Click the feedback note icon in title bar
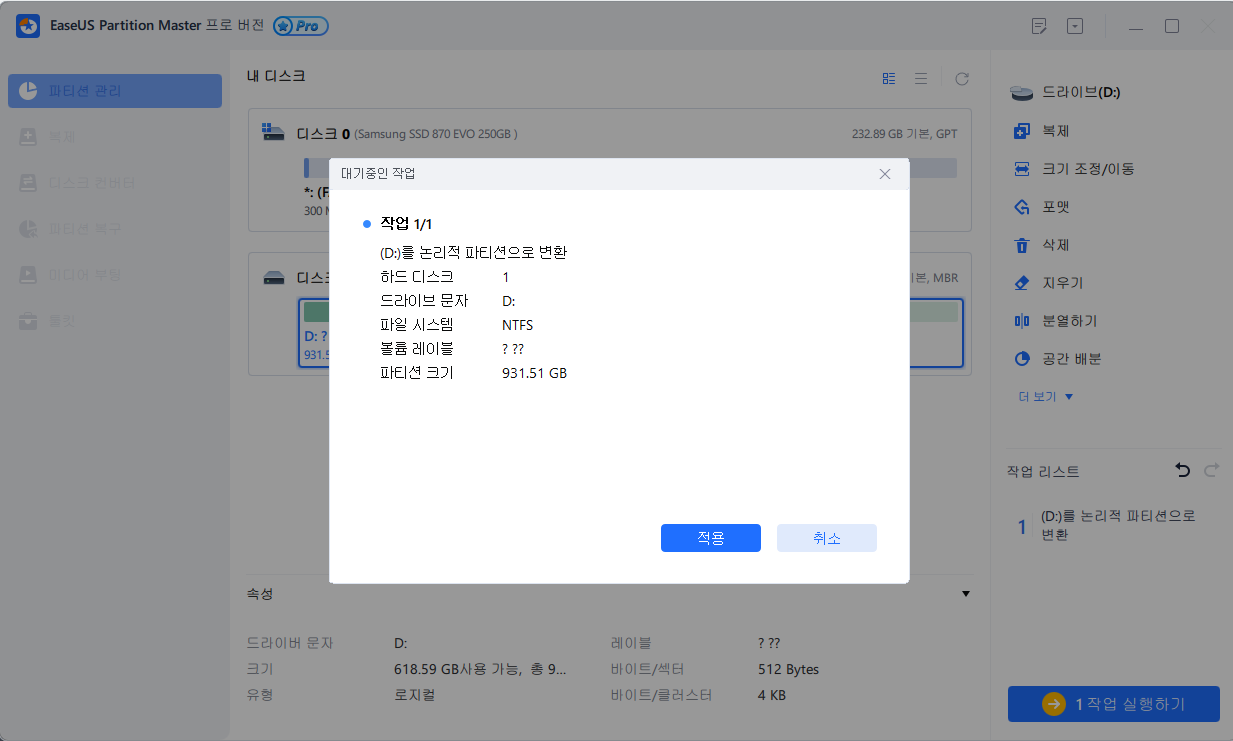The width and height of the screenshot is (1233, 741). pyautogui.click(x=1039, y=26)
